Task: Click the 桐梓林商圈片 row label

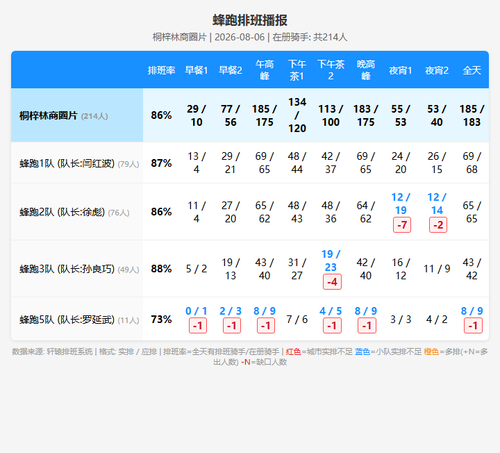Action: pyautogui.click(x=64, y=116)
